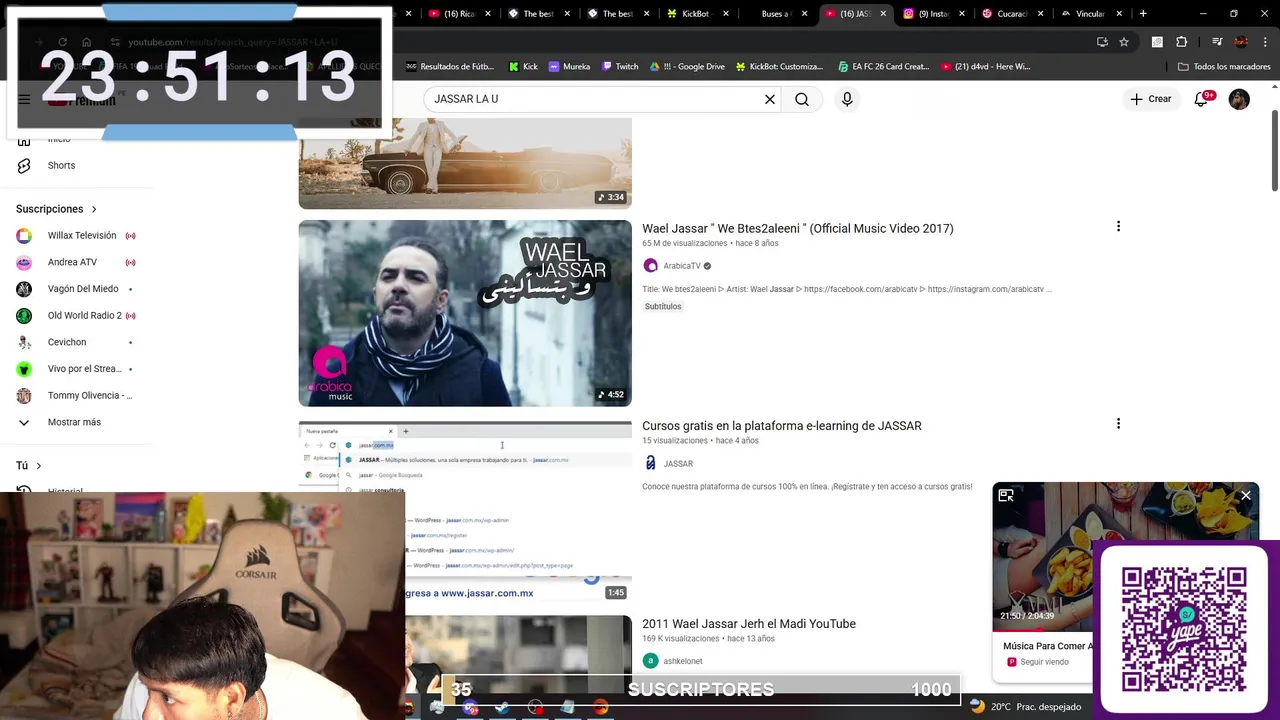Clear the search box with the X icon
This screenshot has width=1280, height=720.
click(x=770, y=99)
